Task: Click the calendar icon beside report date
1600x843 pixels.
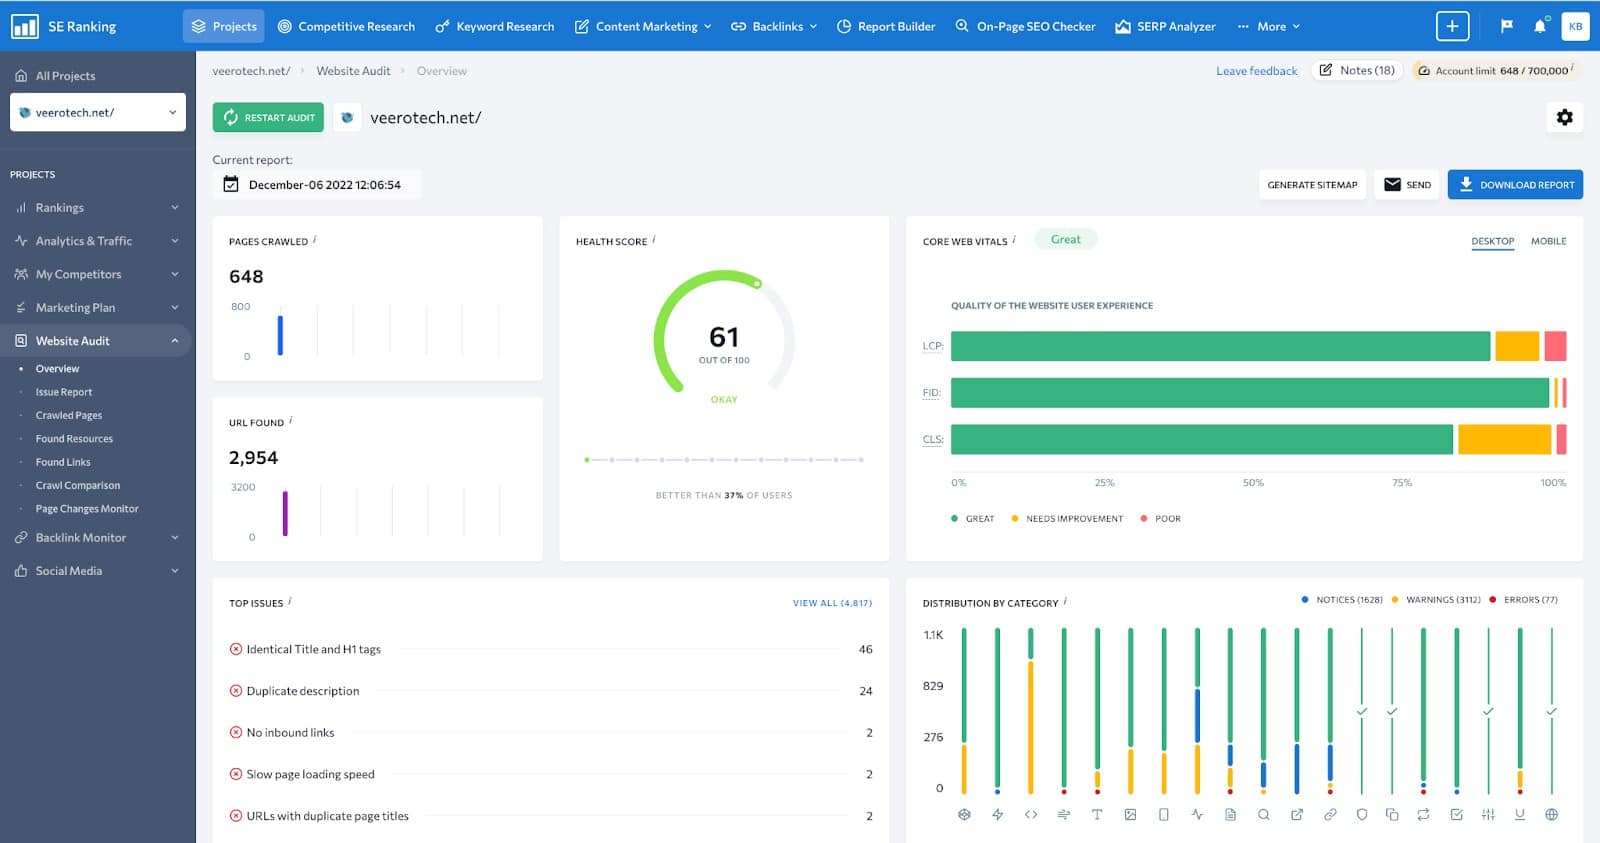Action: [231, 184]
